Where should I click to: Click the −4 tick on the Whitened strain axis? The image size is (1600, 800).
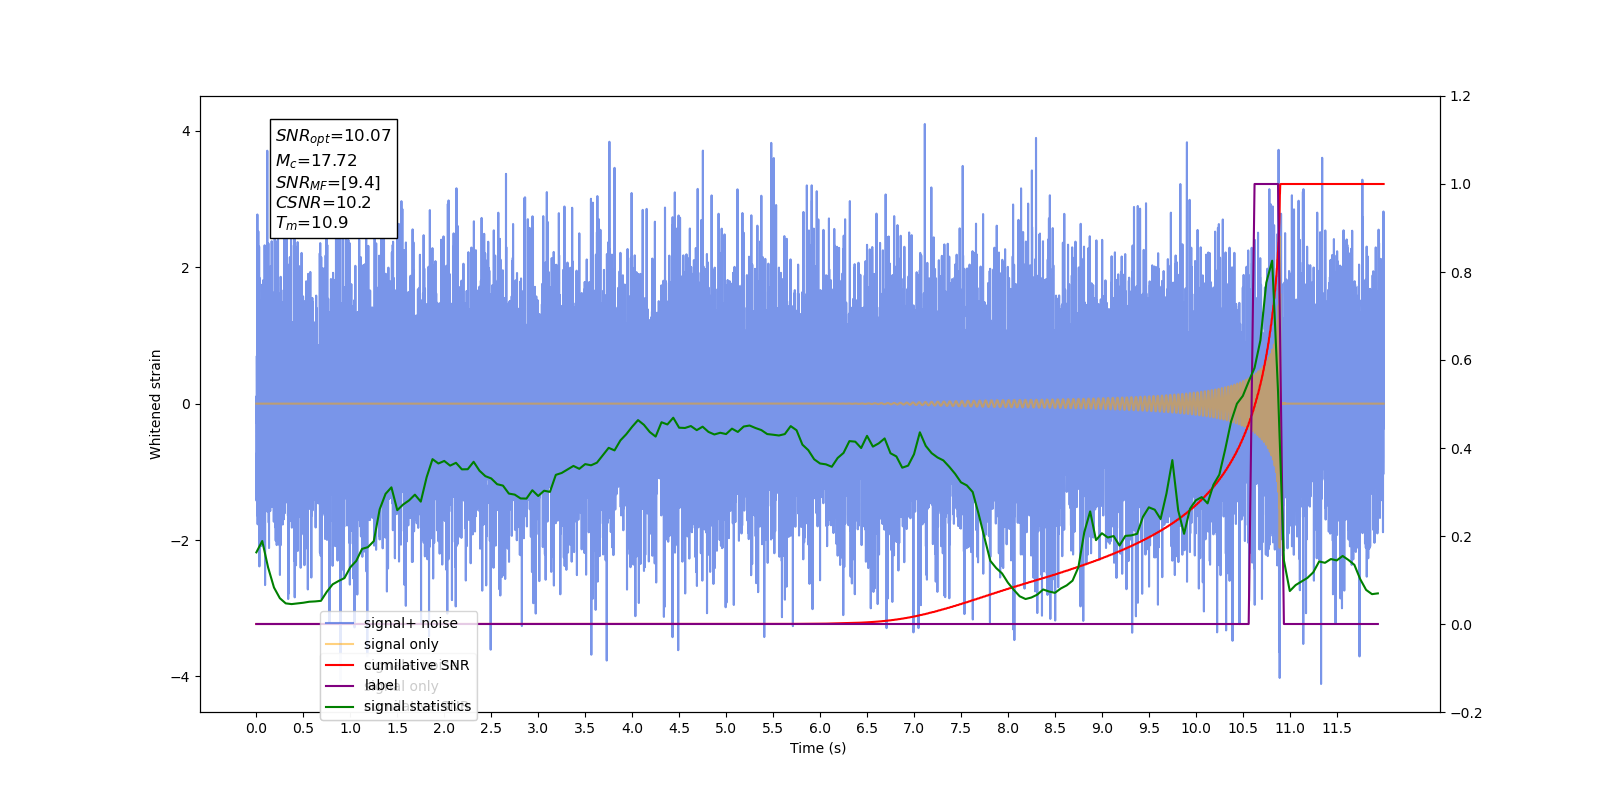pyautogui.click(x=180, y=677)
